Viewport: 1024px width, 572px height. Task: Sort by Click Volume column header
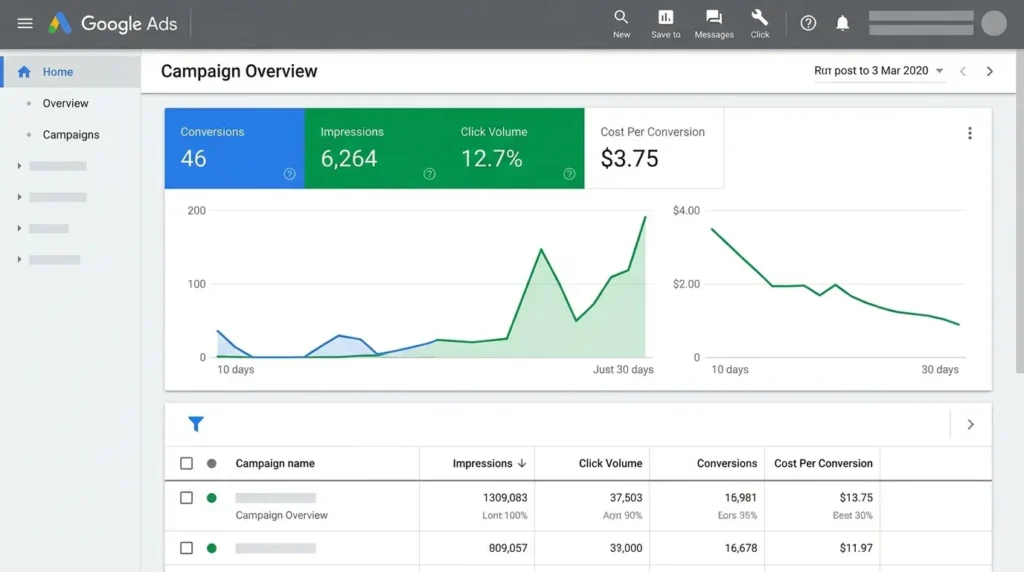coord(610,463)
